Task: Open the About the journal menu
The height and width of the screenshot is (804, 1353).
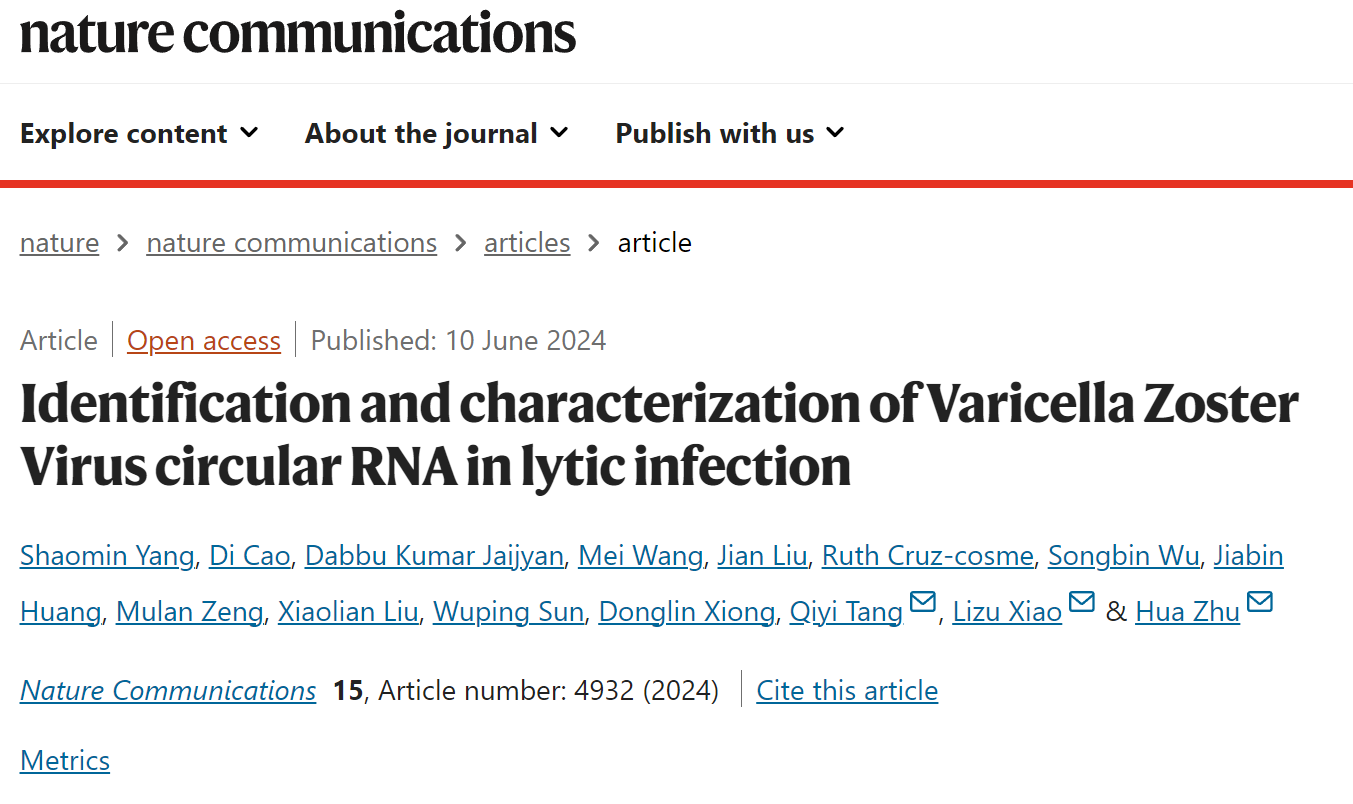Action: 437,133
